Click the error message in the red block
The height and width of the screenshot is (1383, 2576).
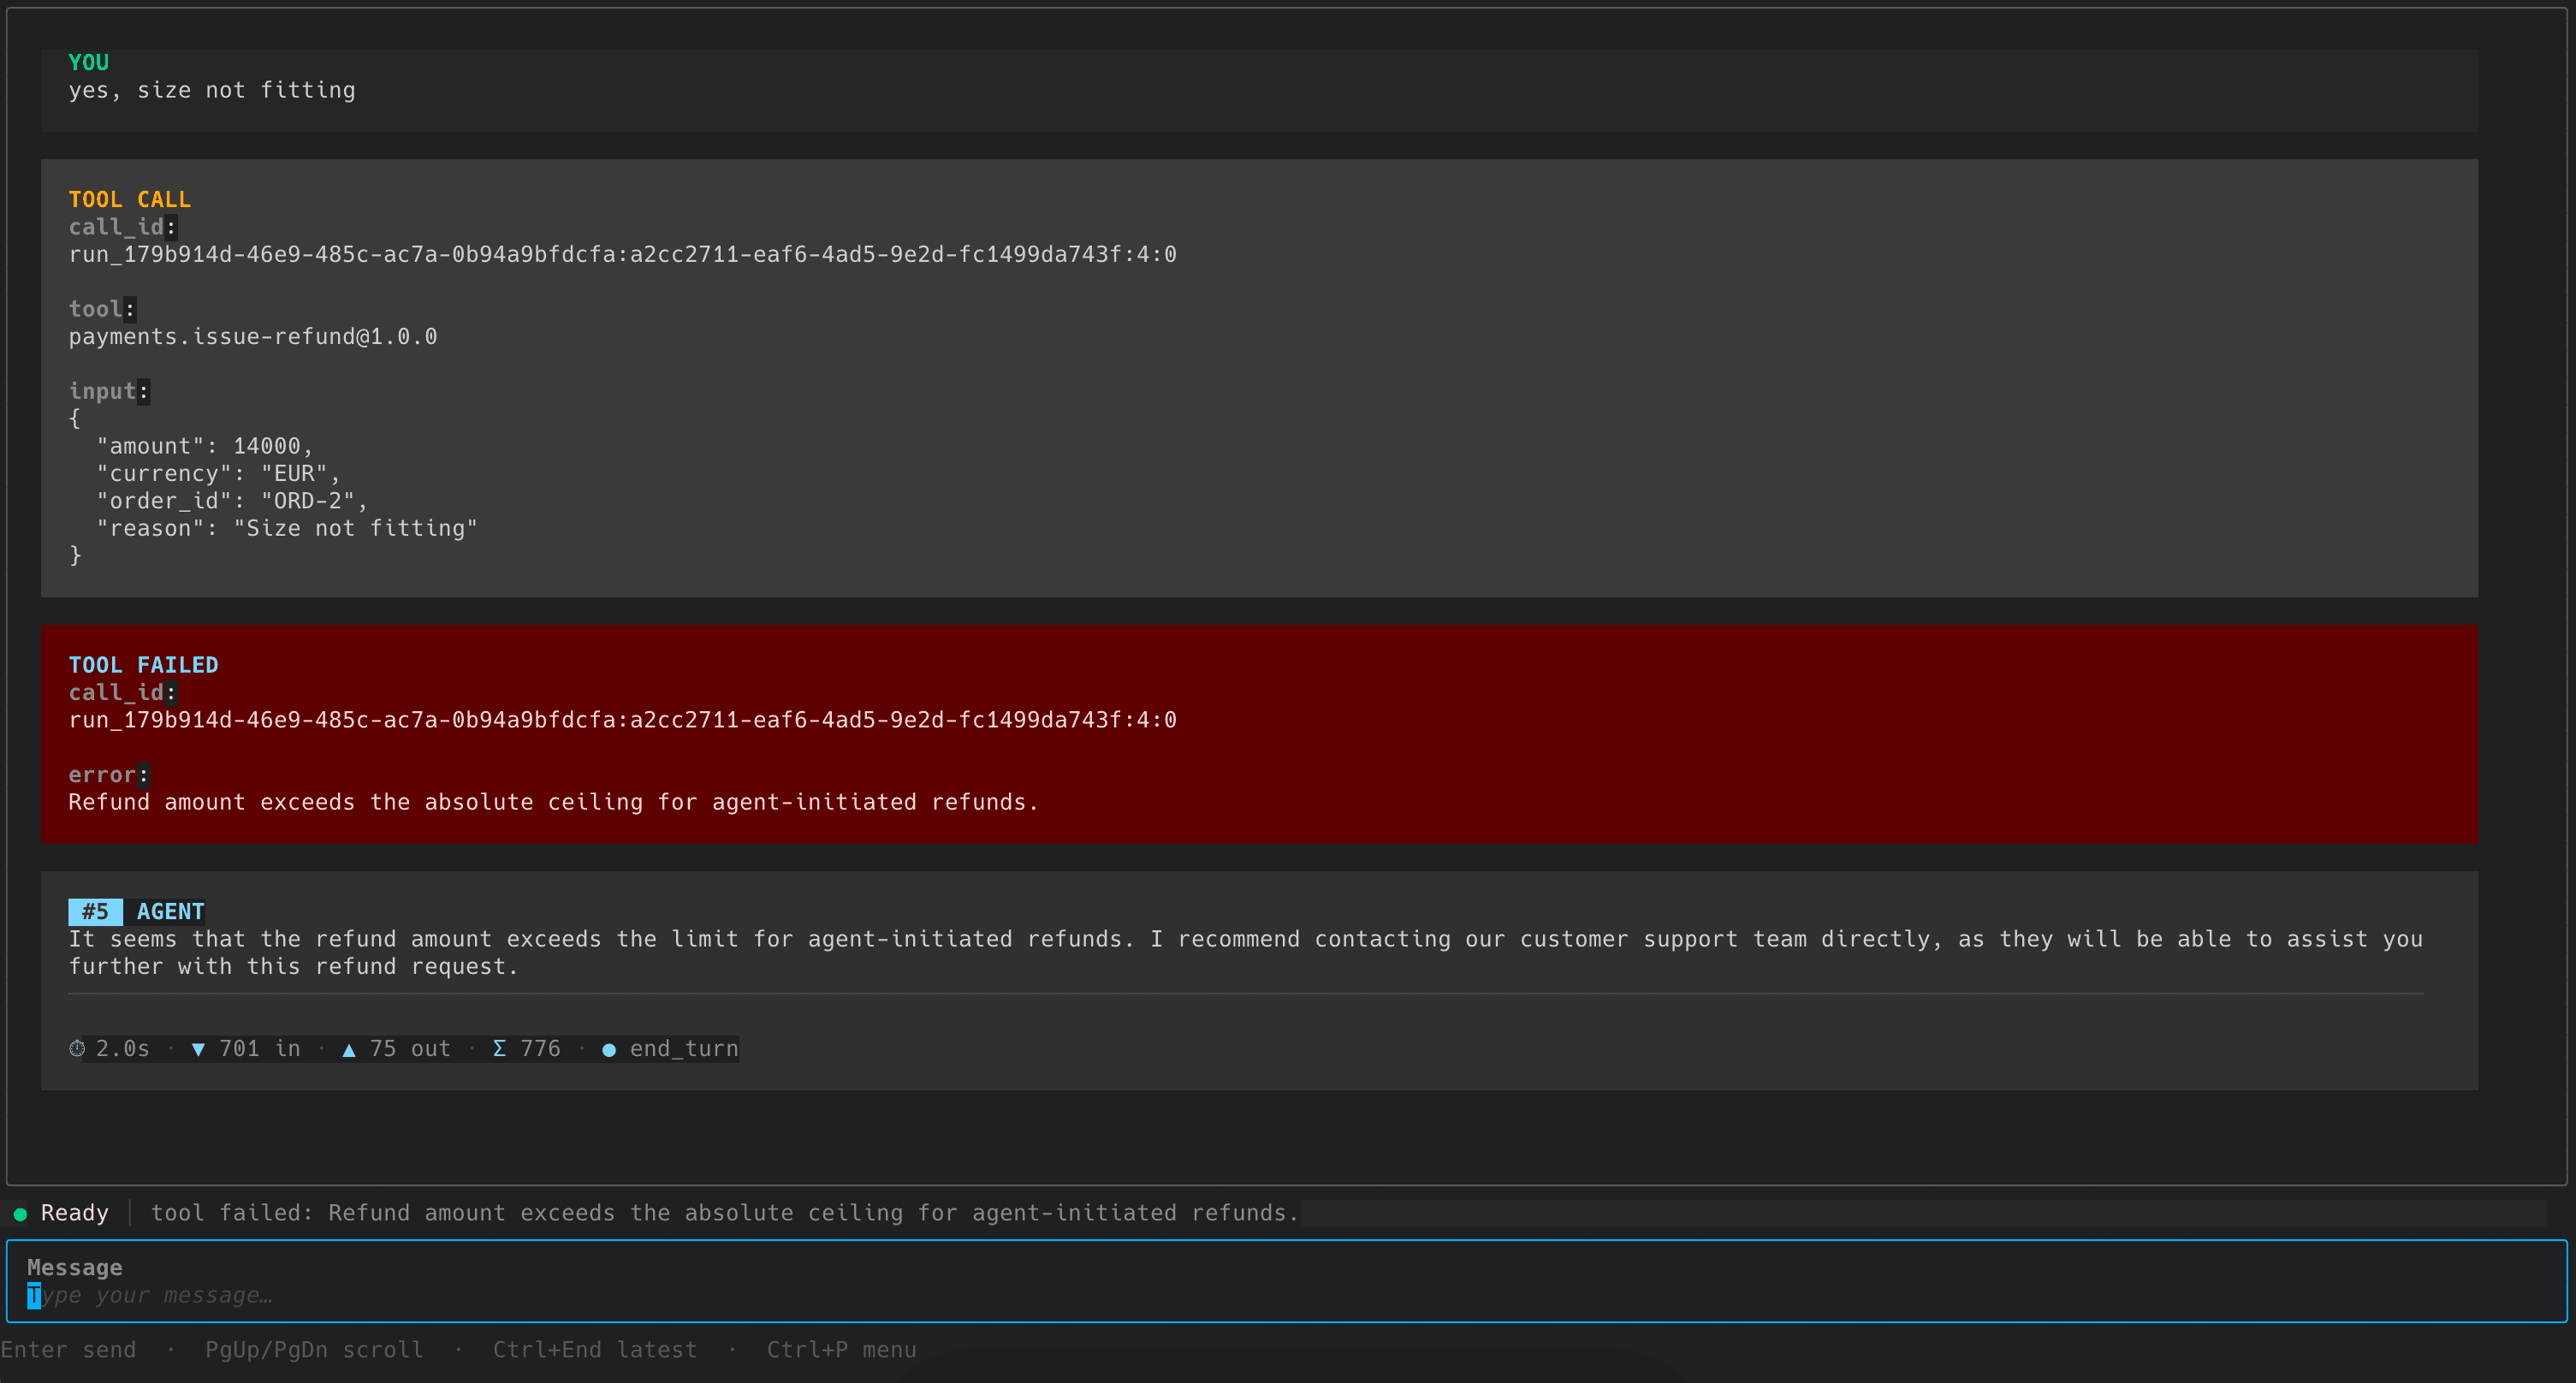tap(553, 802)
